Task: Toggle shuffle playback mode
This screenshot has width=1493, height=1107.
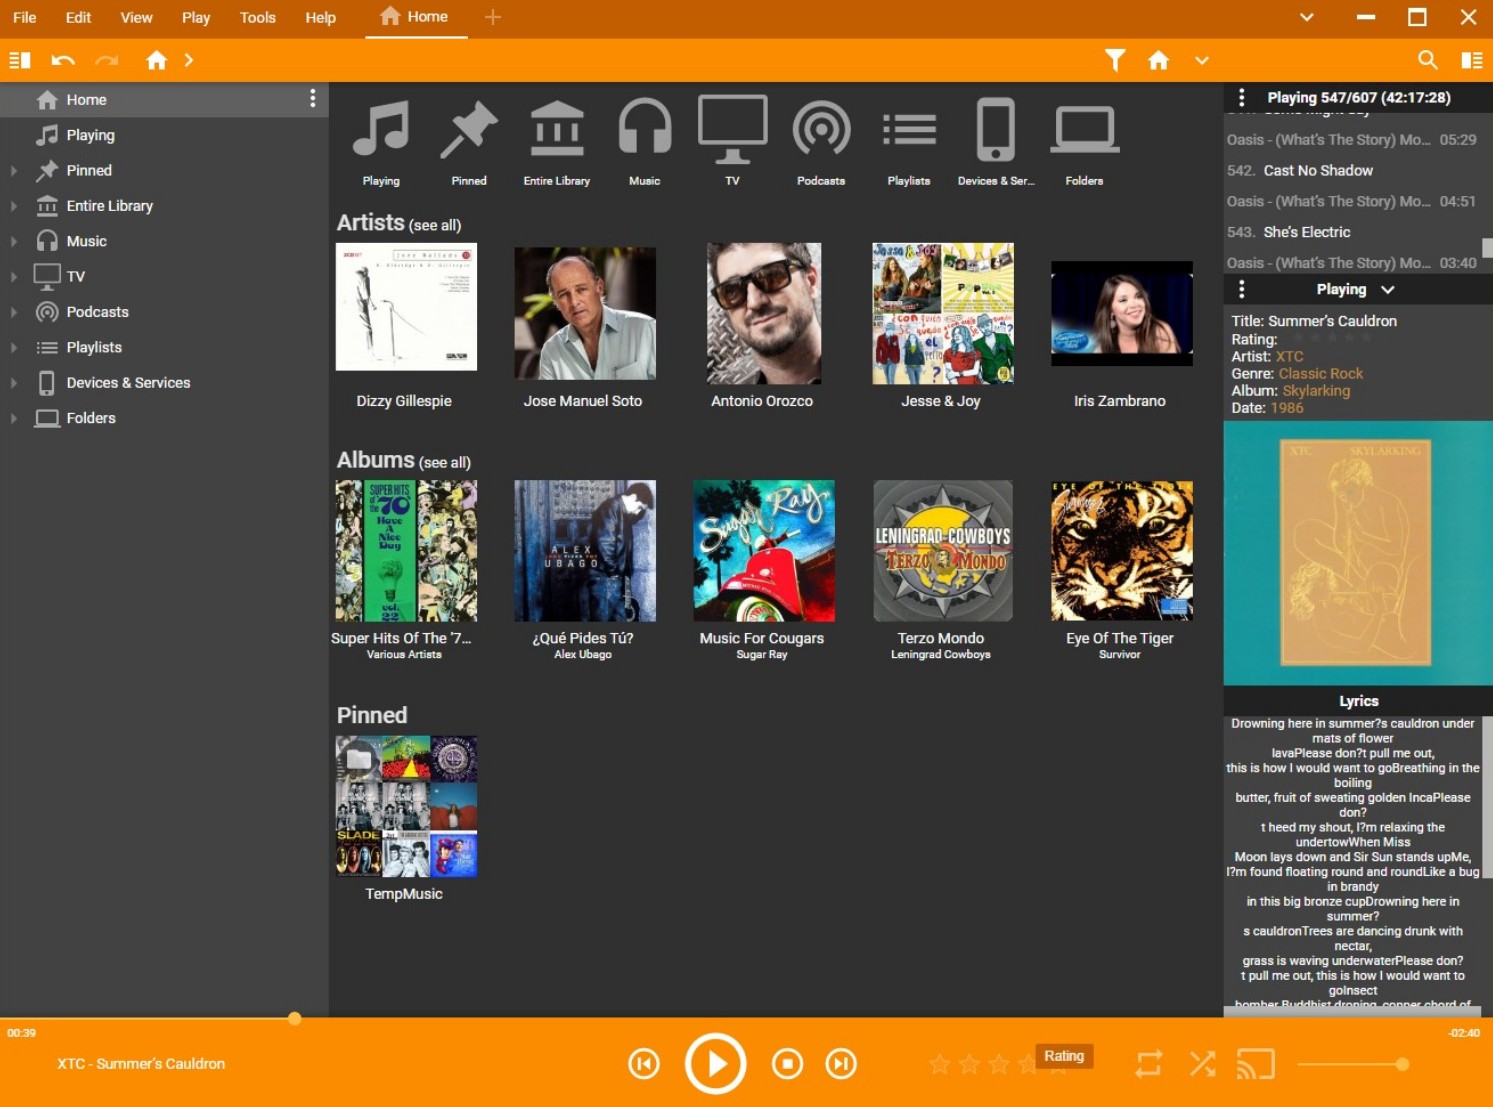Action: pyautogui.click(x=1202, y=1063)
